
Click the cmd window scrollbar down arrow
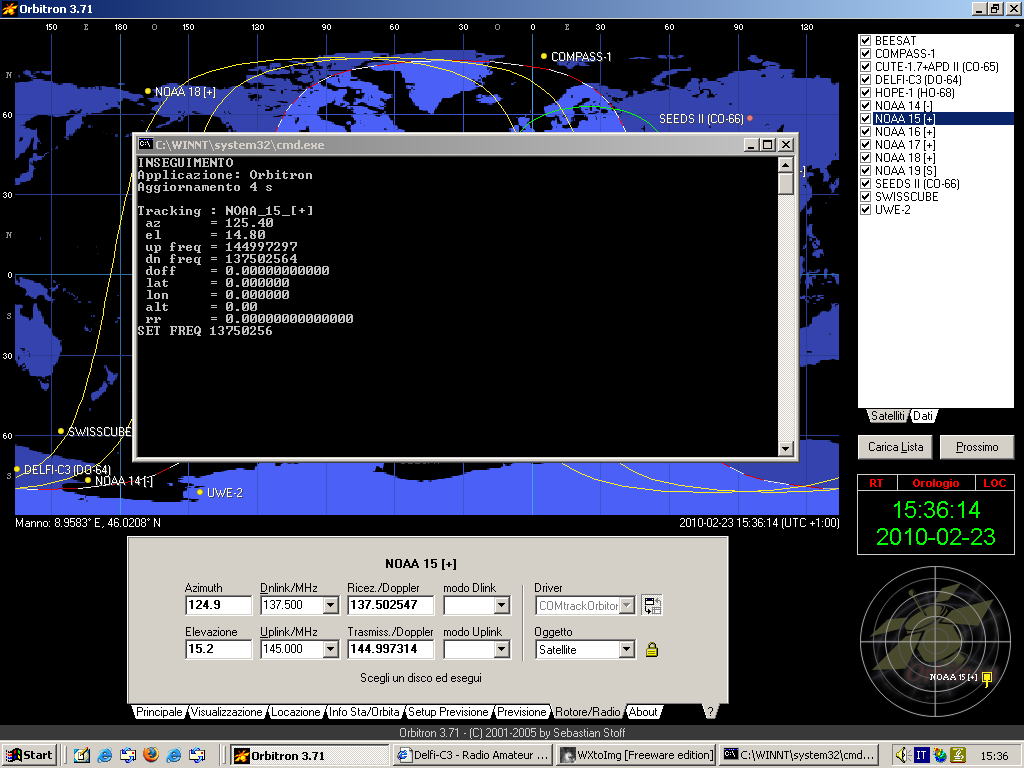coord(786,449)
